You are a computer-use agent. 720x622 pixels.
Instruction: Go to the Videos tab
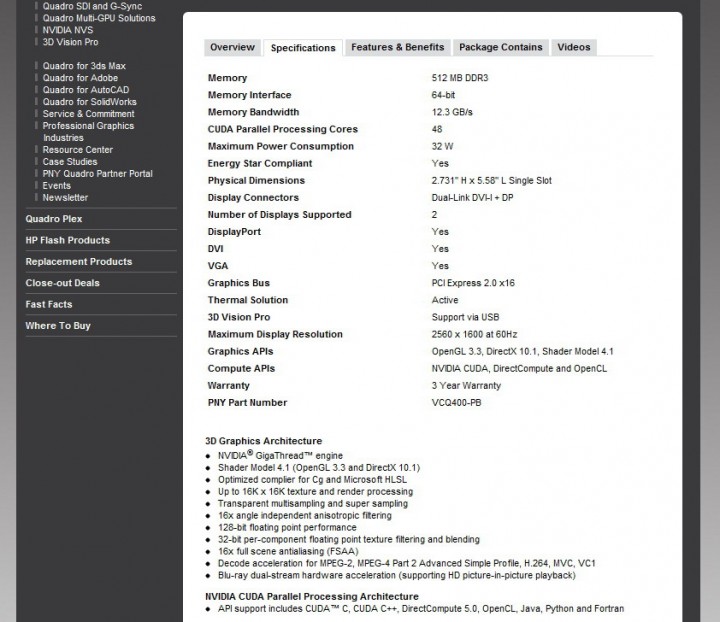tap(574, 47)
